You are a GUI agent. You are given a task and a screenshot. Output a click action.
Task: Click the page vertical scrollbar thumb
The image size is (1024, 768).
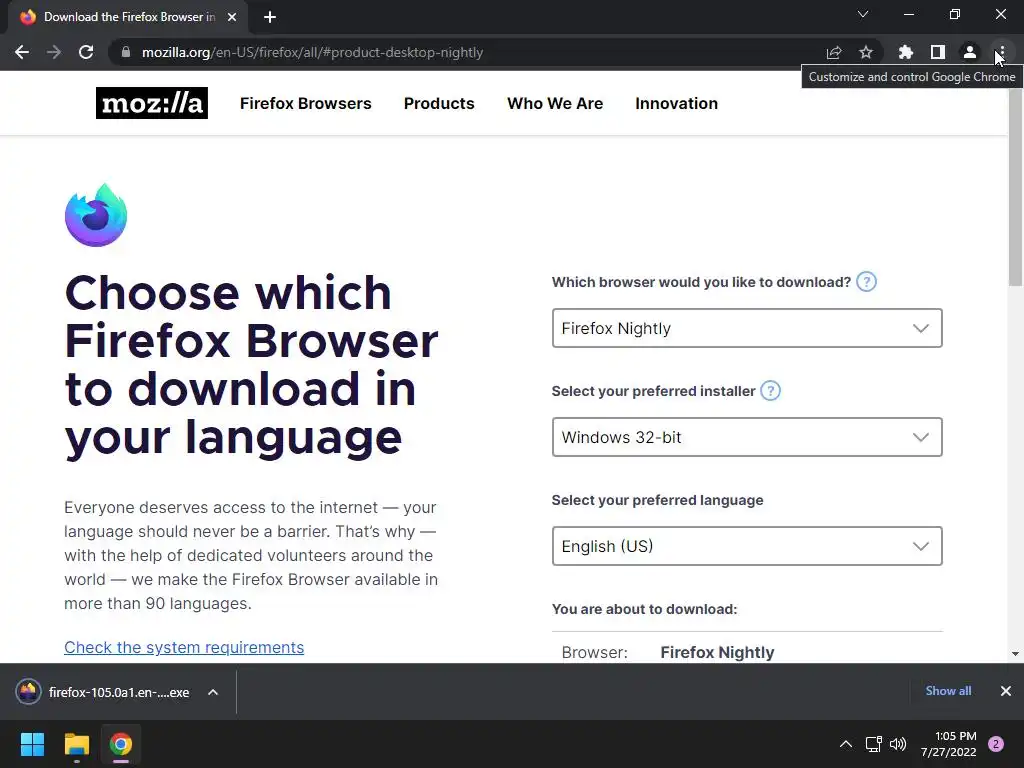coord(1016,186)
